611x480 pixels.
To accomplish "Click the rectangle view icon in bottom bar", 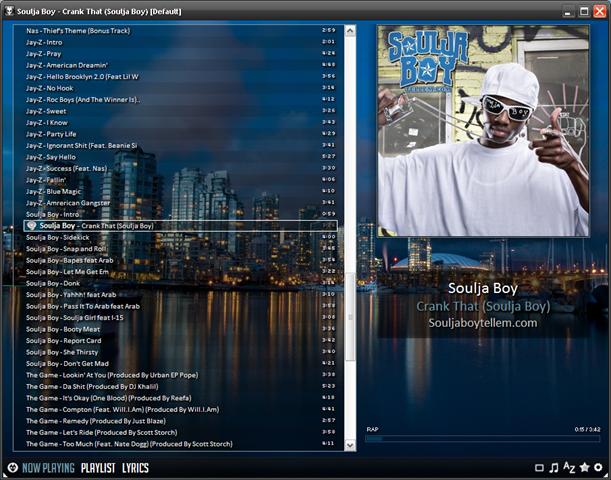I will point(539,468).
